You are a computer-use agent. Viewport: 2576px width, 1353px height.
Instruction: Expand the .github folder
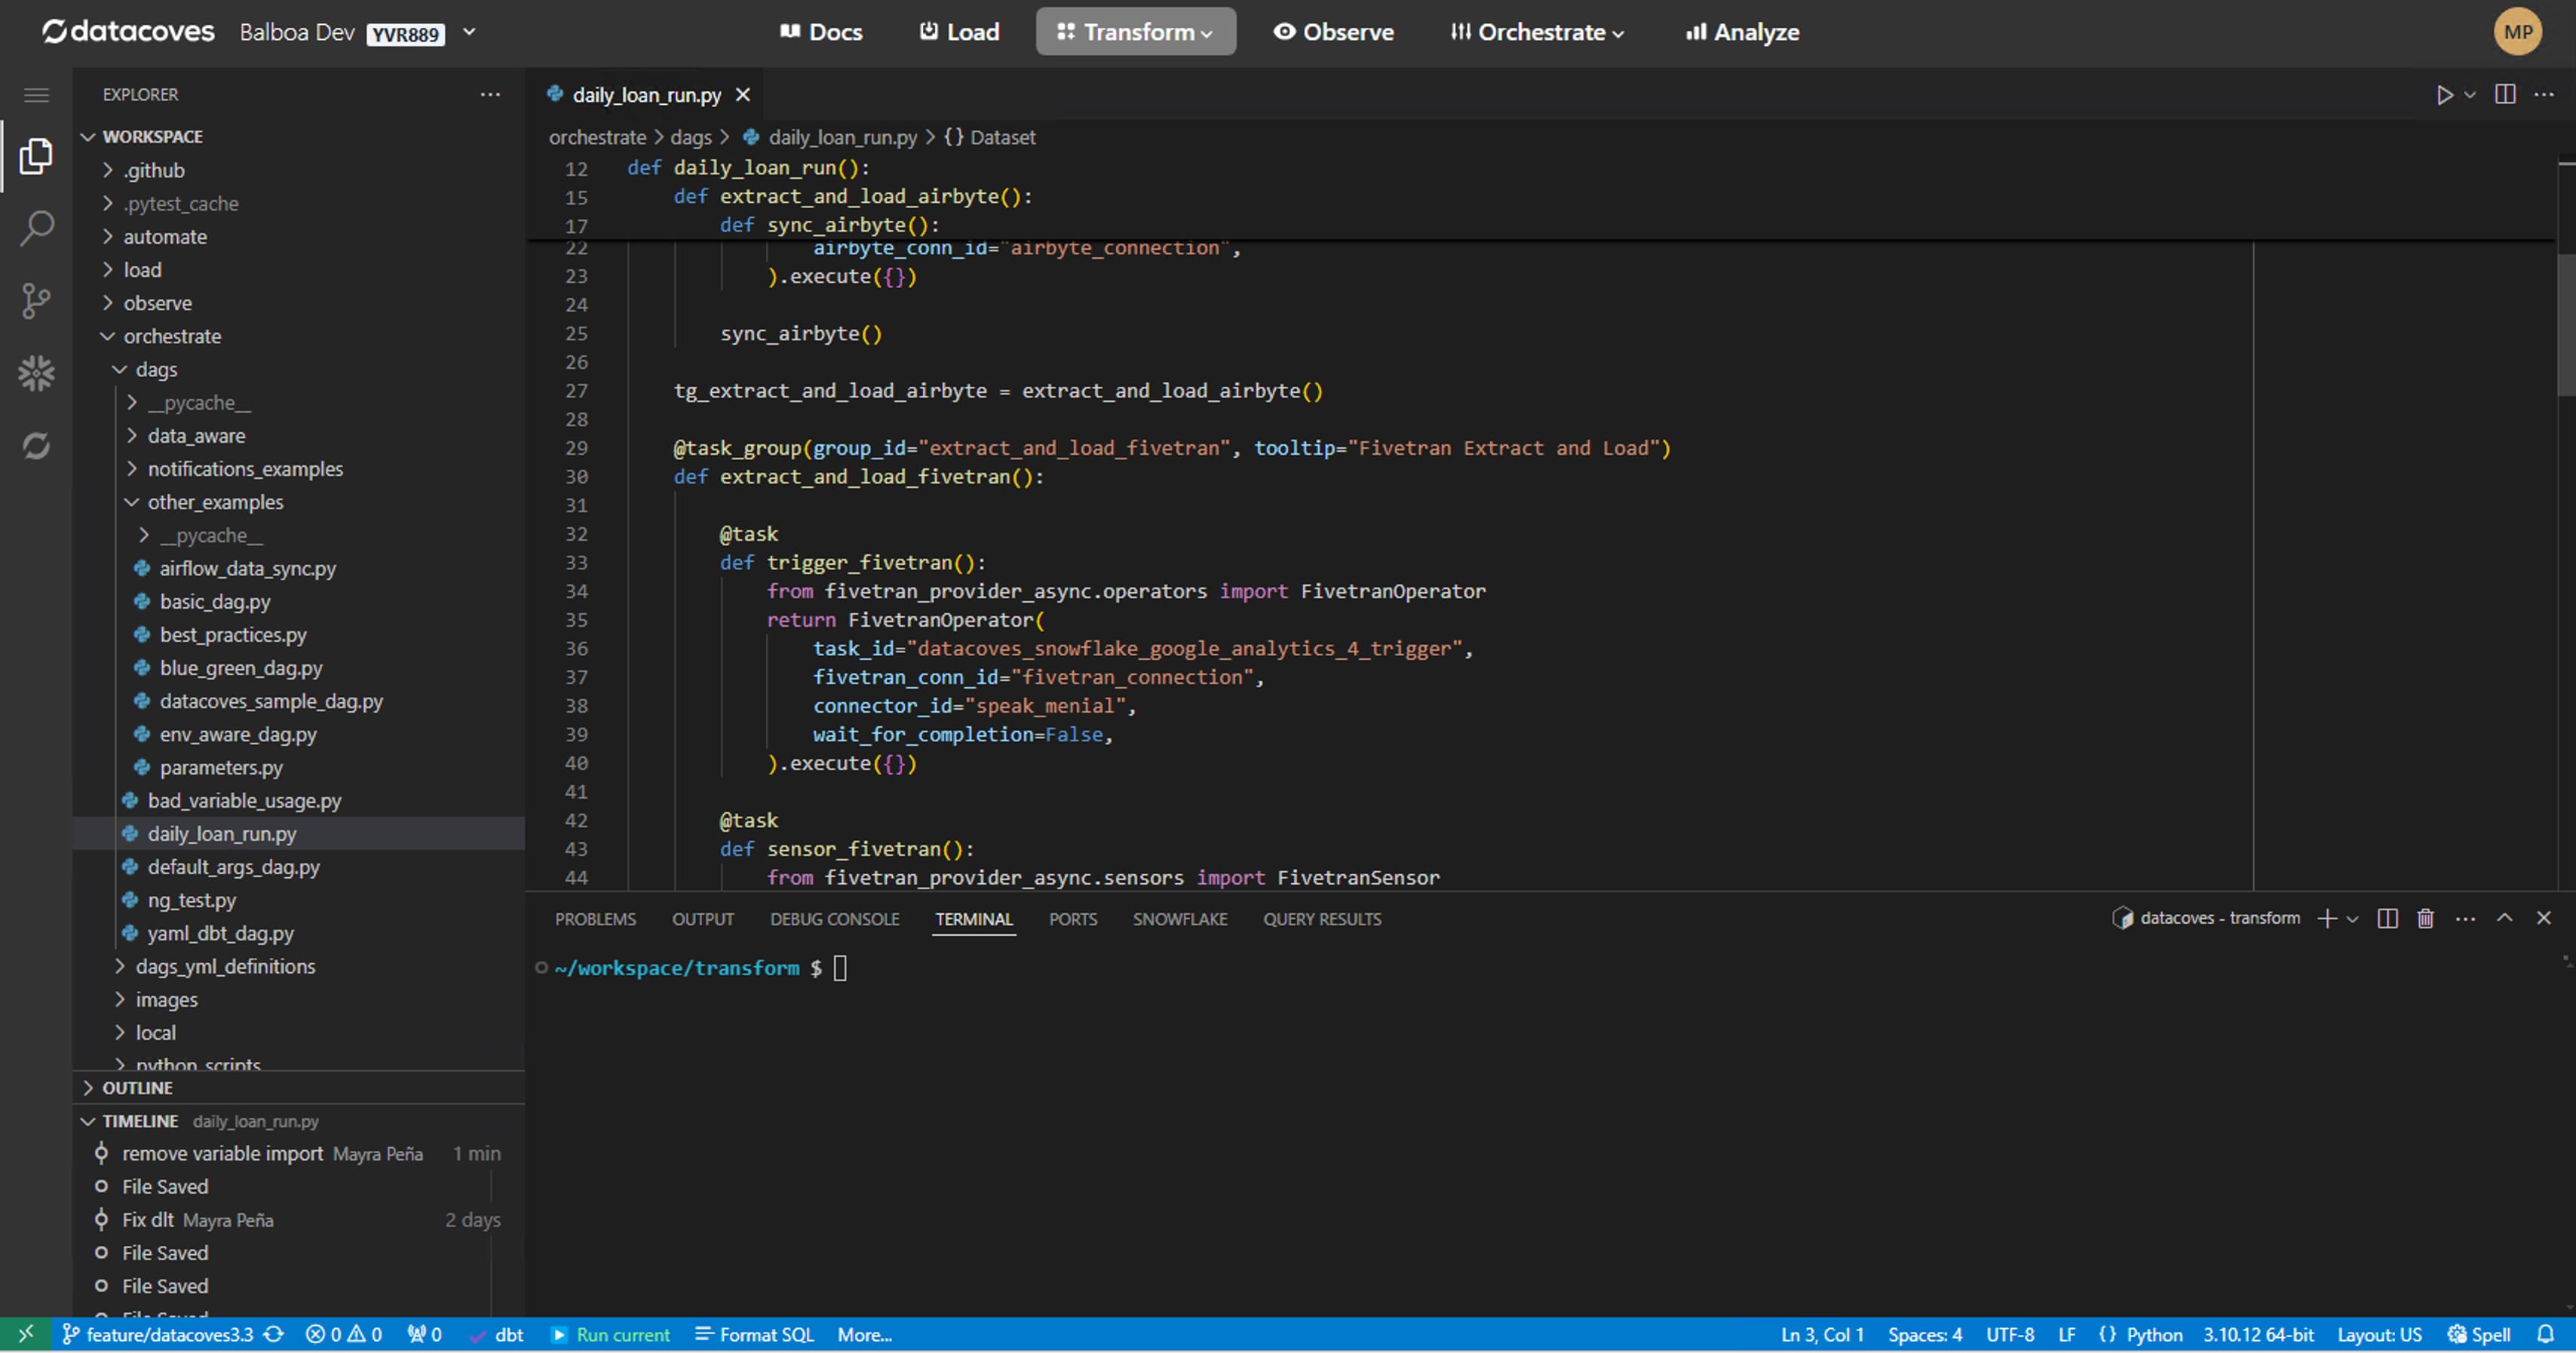[299, 170]
